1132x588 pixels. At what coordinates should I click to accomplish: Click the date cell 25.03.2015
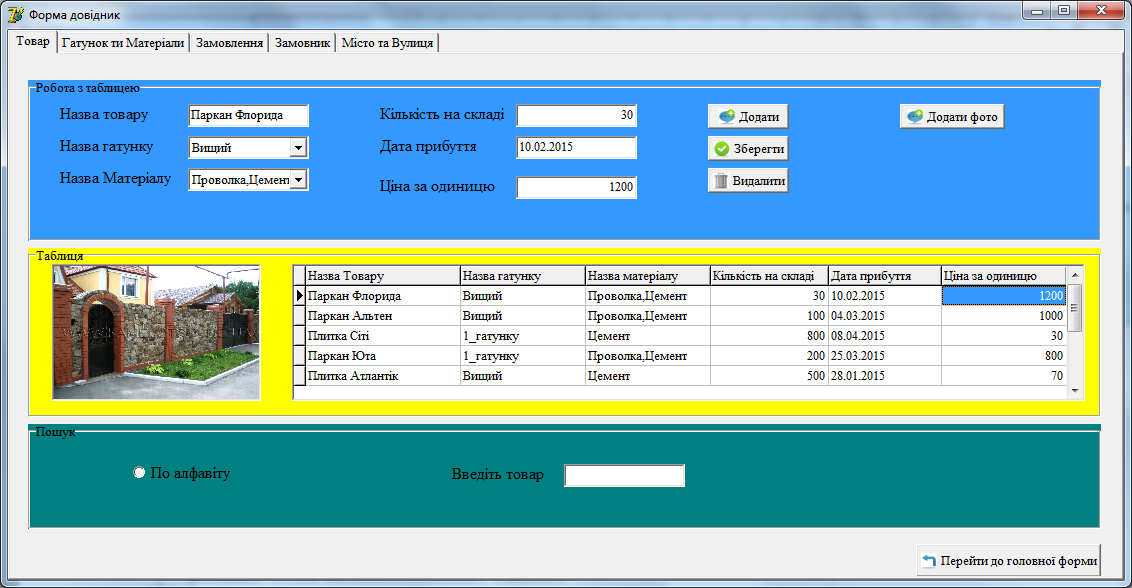[884, 355]
